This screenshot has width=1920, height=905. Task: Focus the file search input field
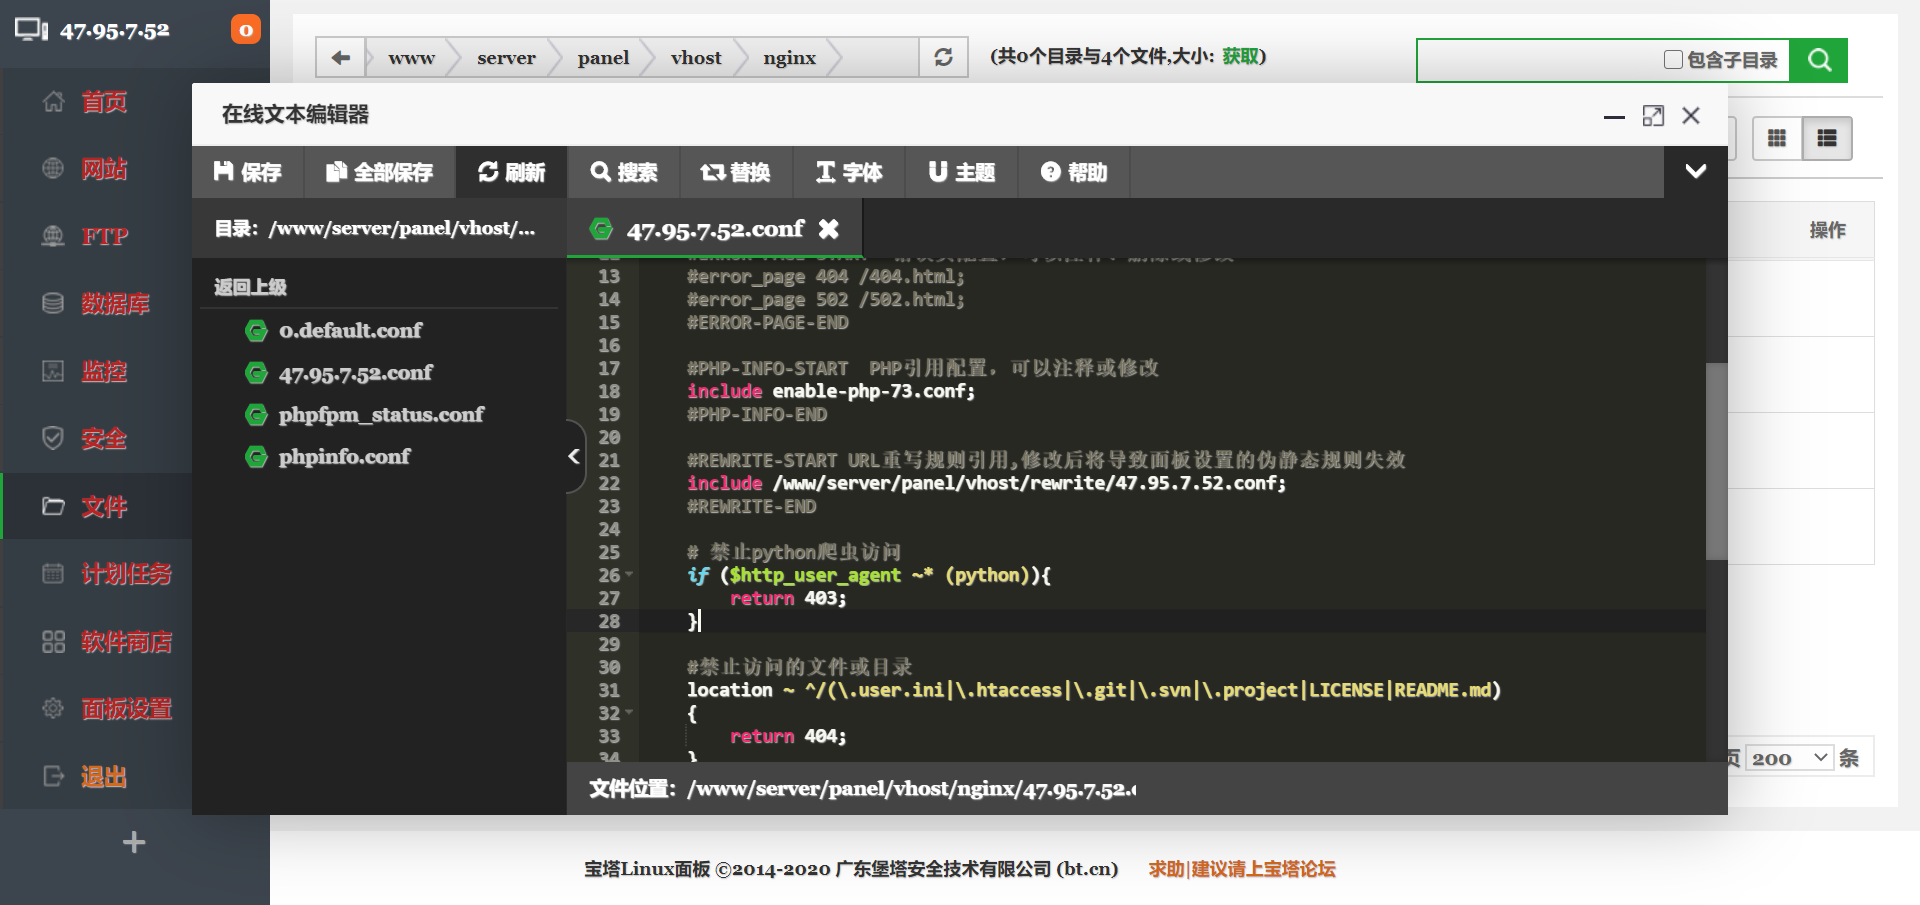pos(1538,60)
